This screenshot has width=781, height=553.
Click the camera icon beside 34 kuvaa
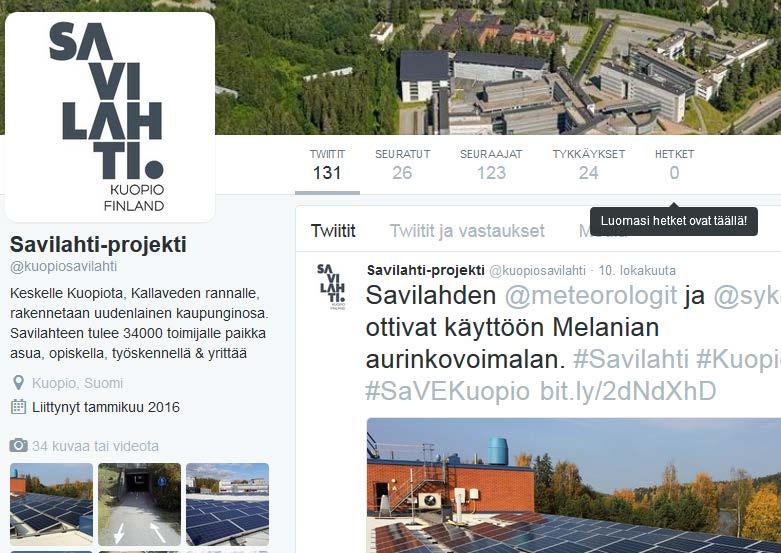tap(18, 445)
